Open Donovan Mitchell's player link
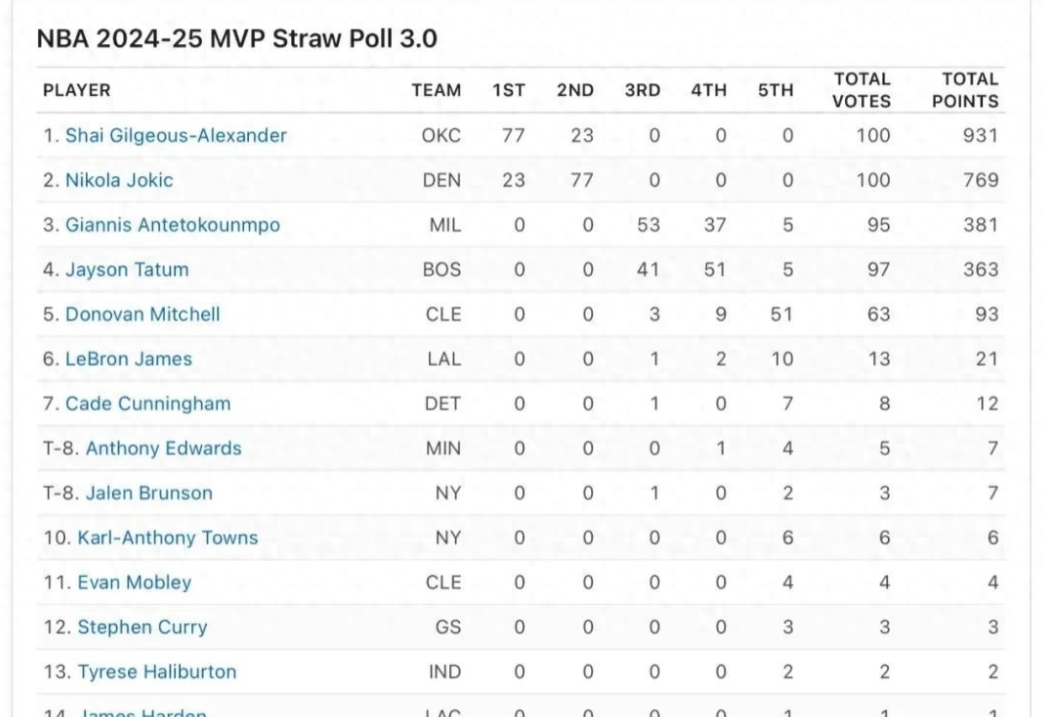Screen dimensions: 1043x717 click(x=143, y=314)
